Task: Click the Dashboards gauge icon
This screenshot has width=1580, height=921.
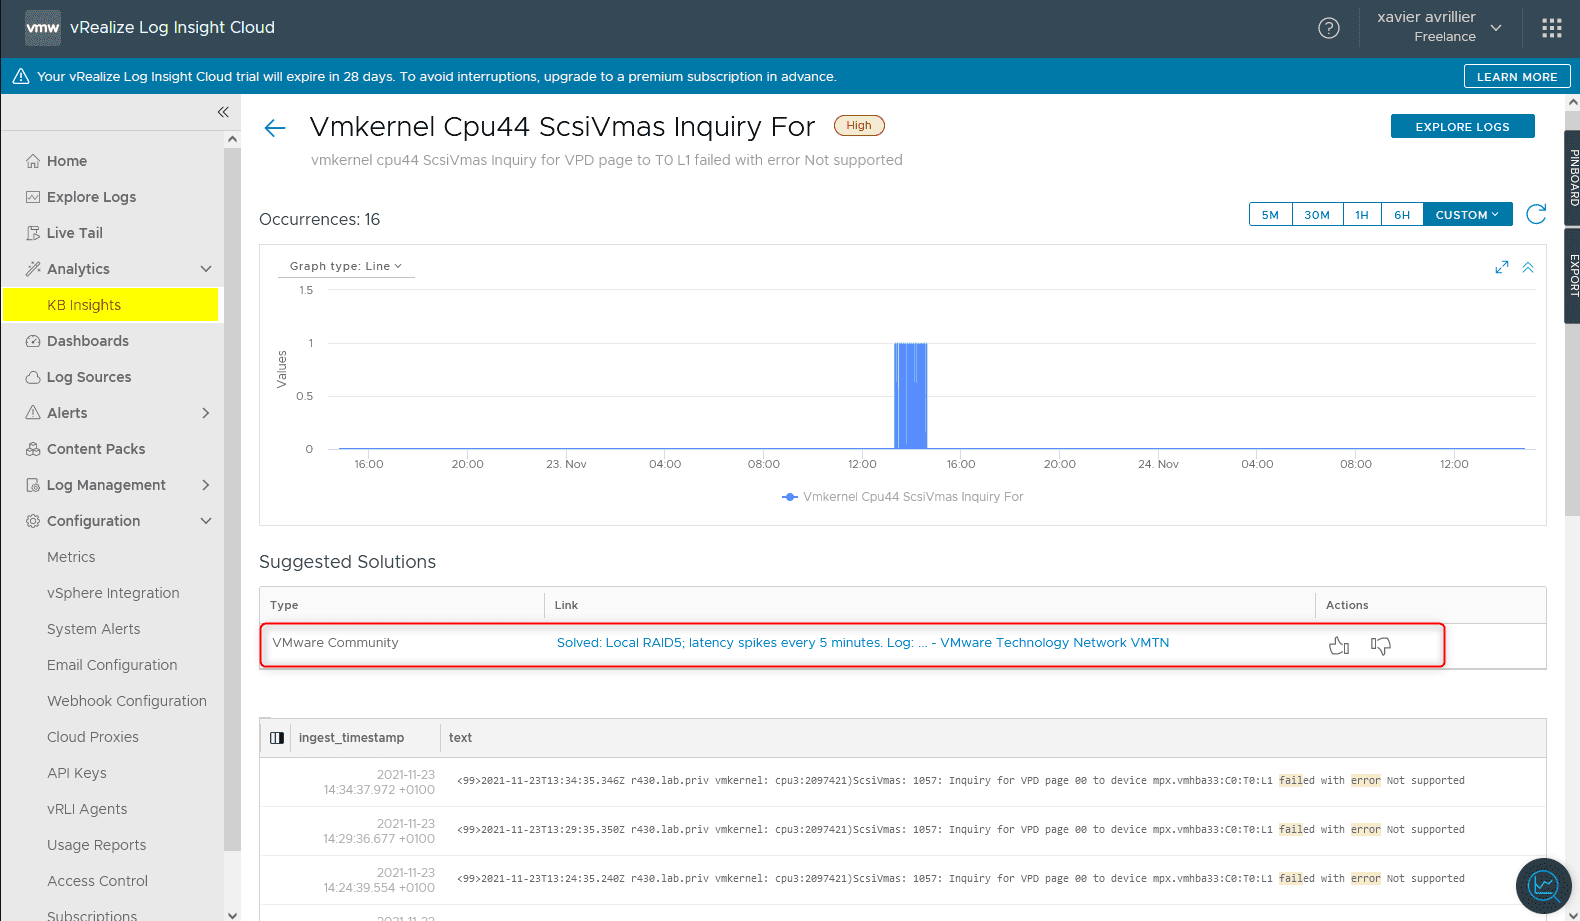Action: tap(33, 341)
